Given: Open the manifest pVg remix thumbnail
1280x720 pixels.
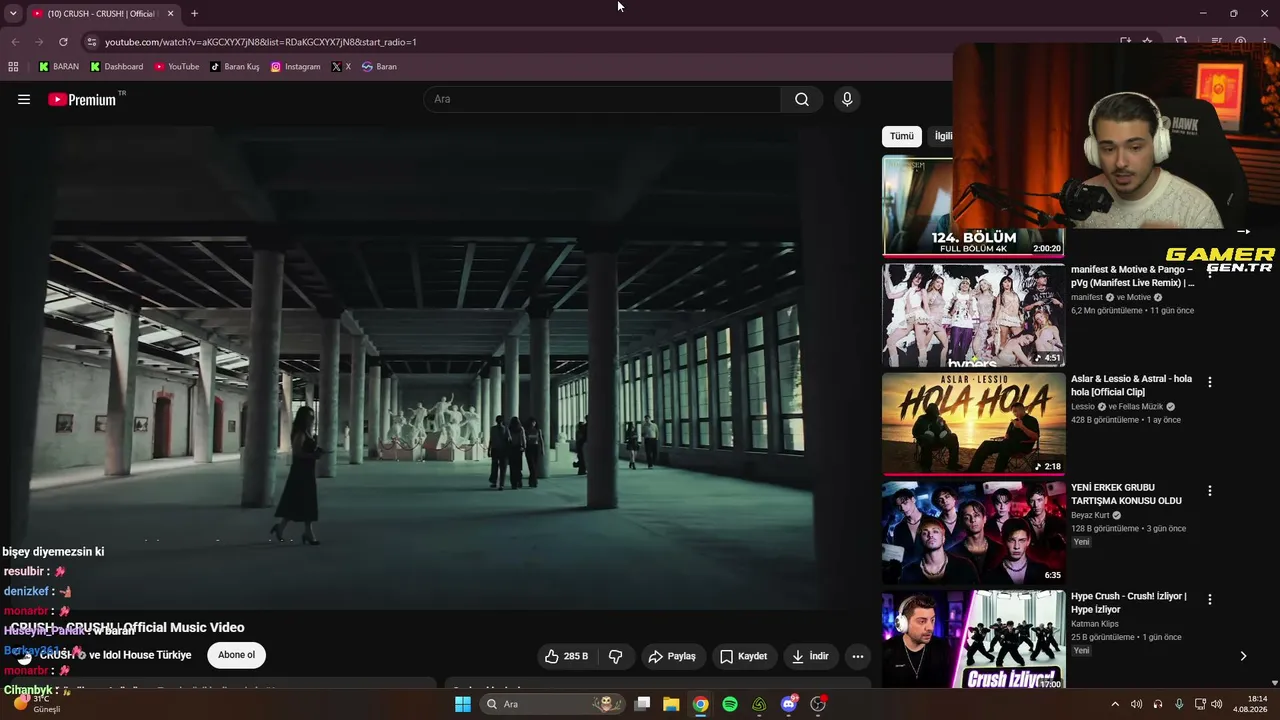Looking at the screenshot, I should 973,315.
